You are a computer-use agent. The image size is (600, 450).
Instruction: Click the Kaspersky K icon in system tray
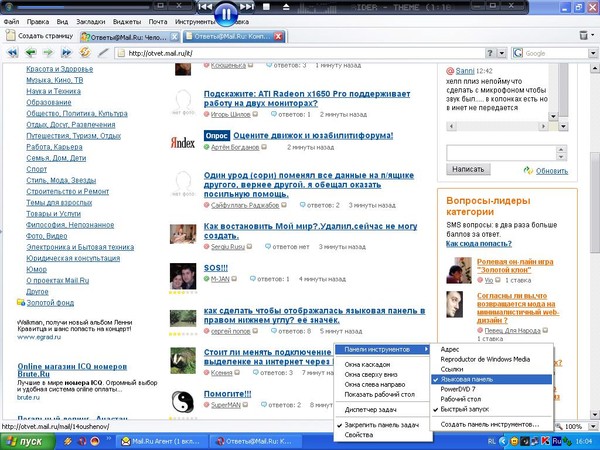tap(545, 441)
